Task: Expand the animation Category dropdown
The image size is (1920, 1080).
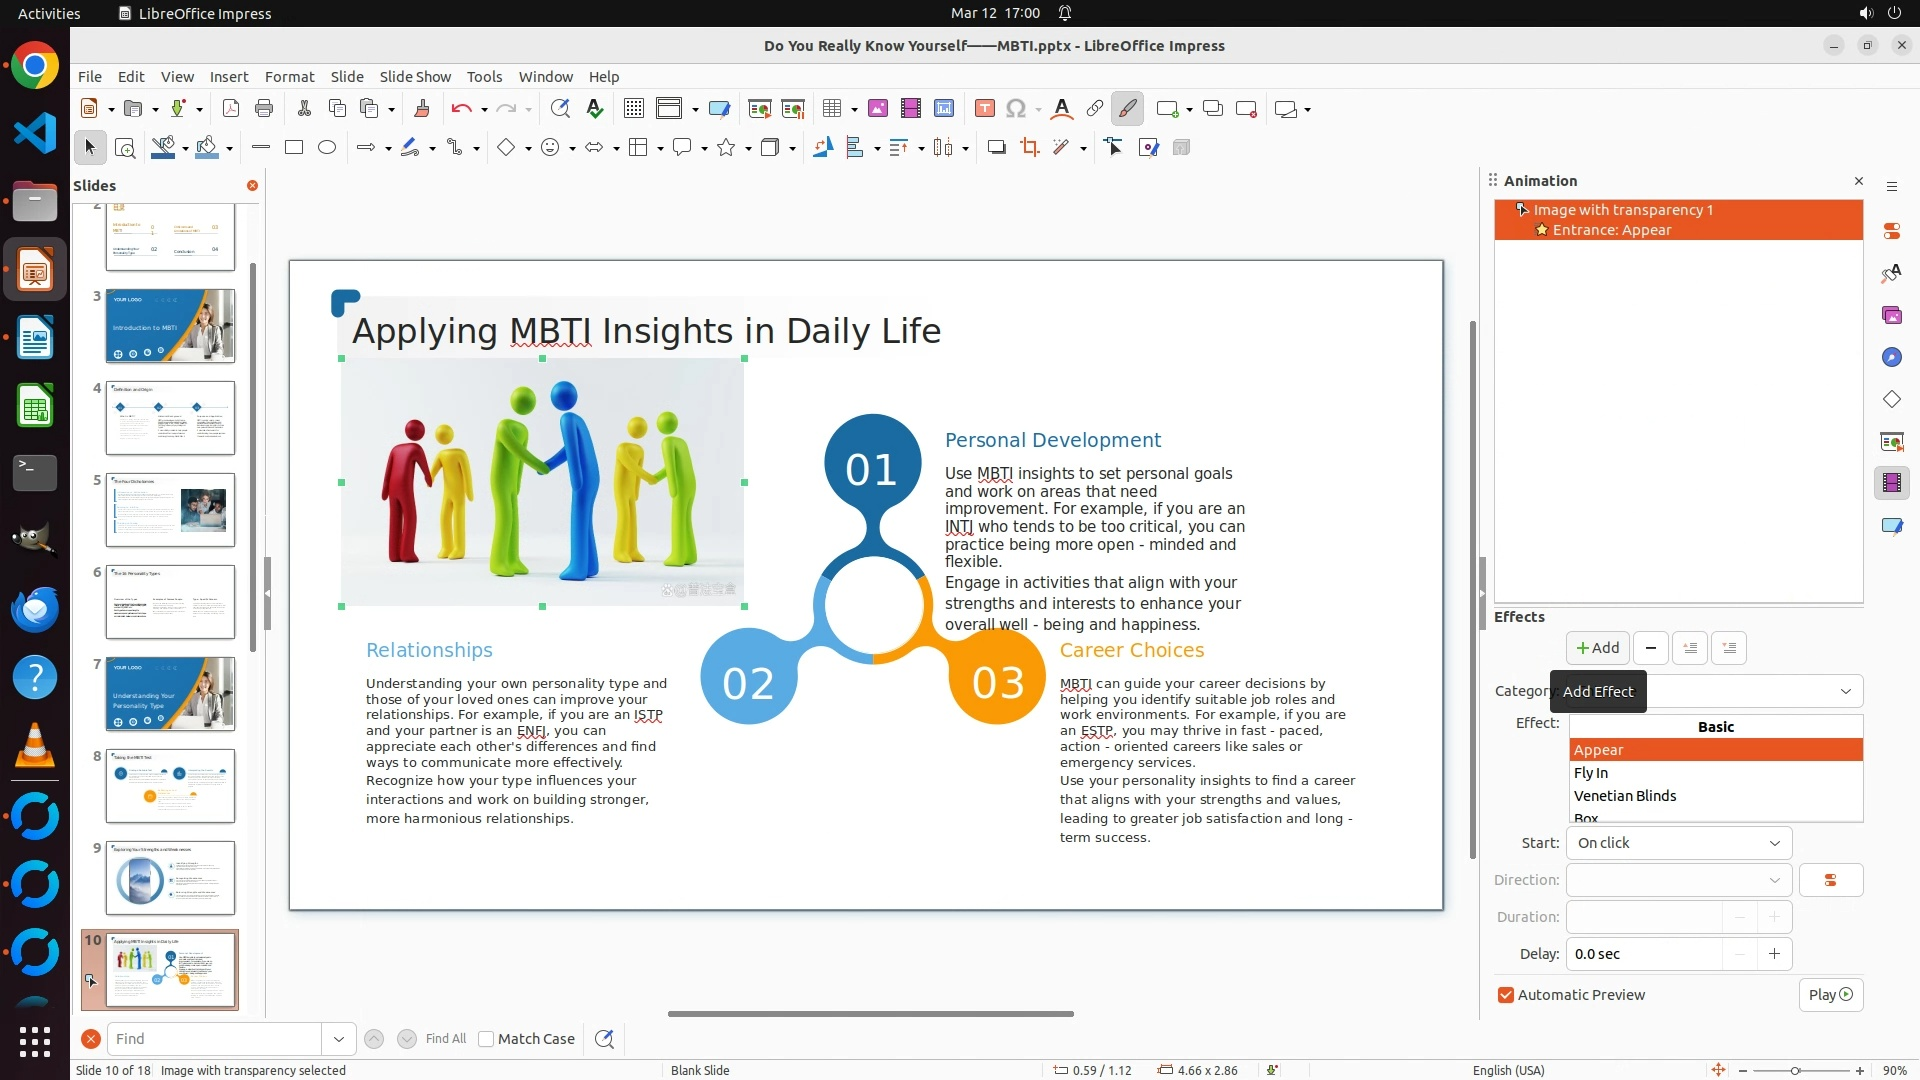Action: [1845, 691]
